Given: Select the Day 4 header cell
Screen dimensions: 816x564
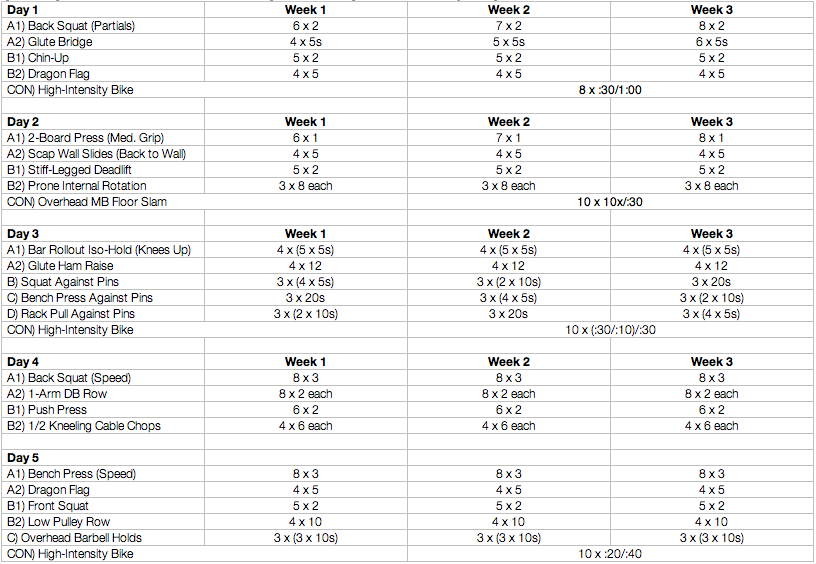Looking at the screenshot, I should (103, 362).
